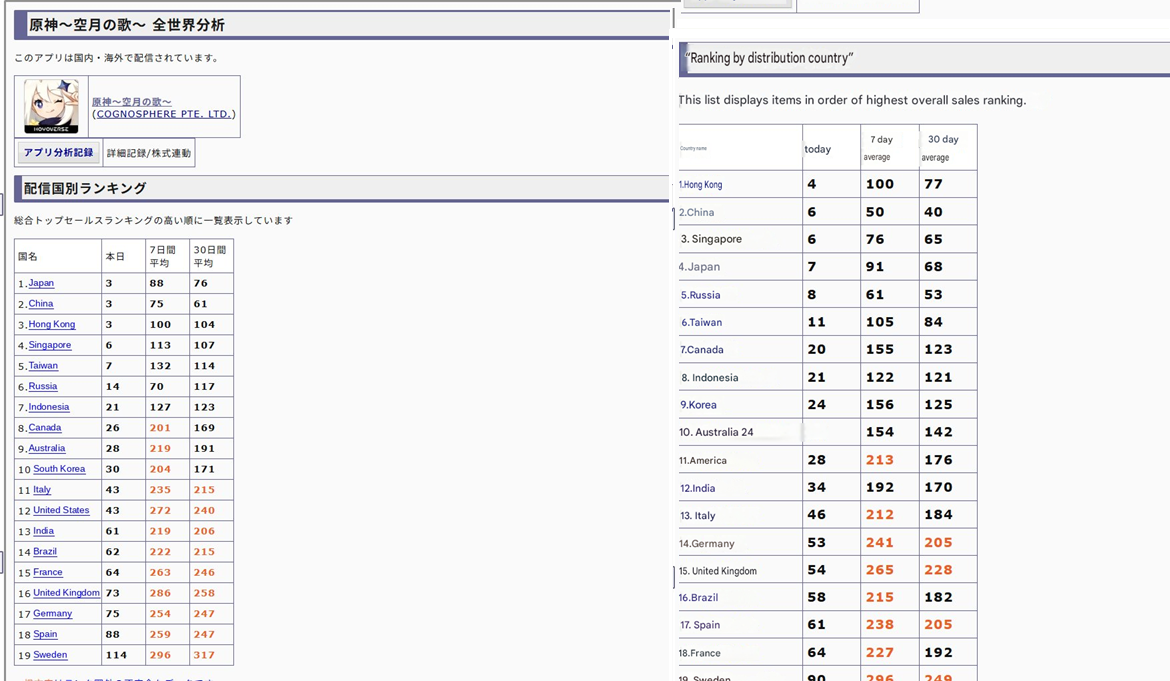Open Canada link in Japanese table

(45, 427)
